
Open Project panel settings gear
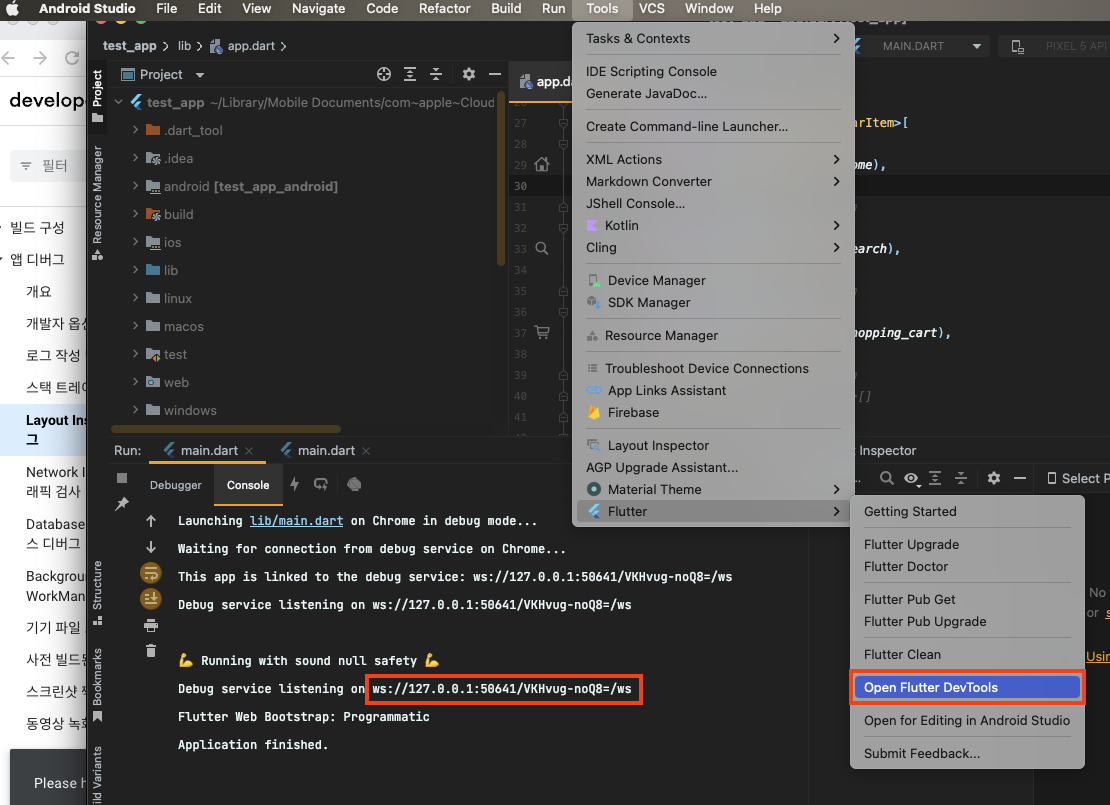pyautogui.click(x=469, y=74)
